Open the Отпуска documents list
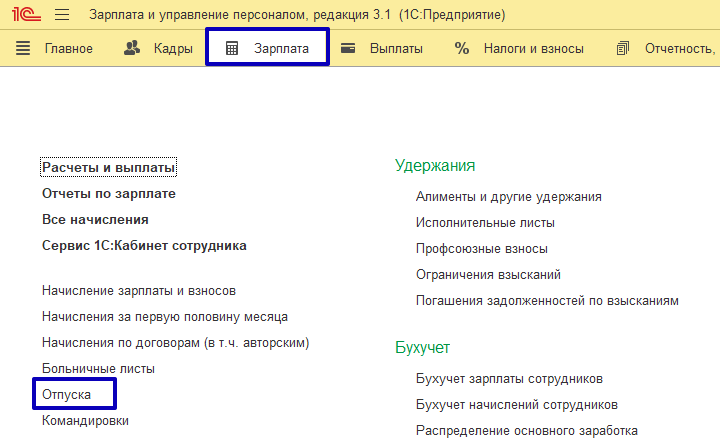720x438 pixels. 66,395
